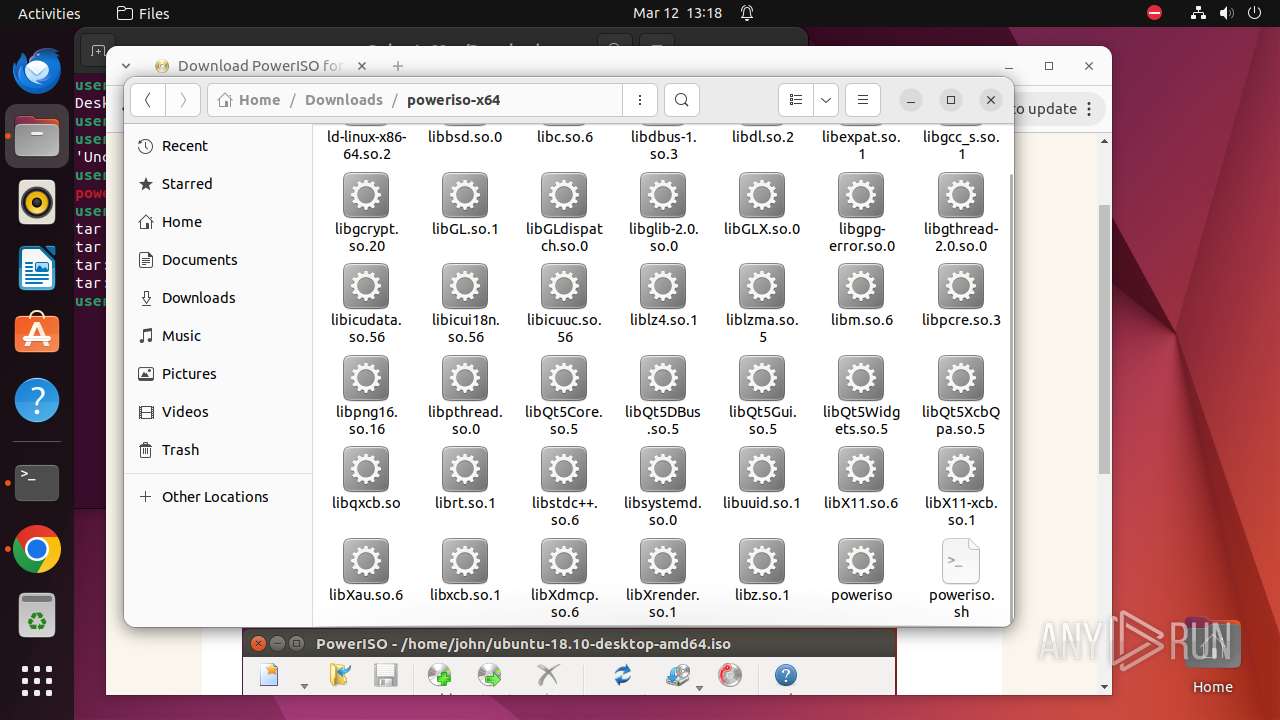Open the Files hamburger main menu
The height and width of the screenshot is (720, 1280).
coord(862,100)
